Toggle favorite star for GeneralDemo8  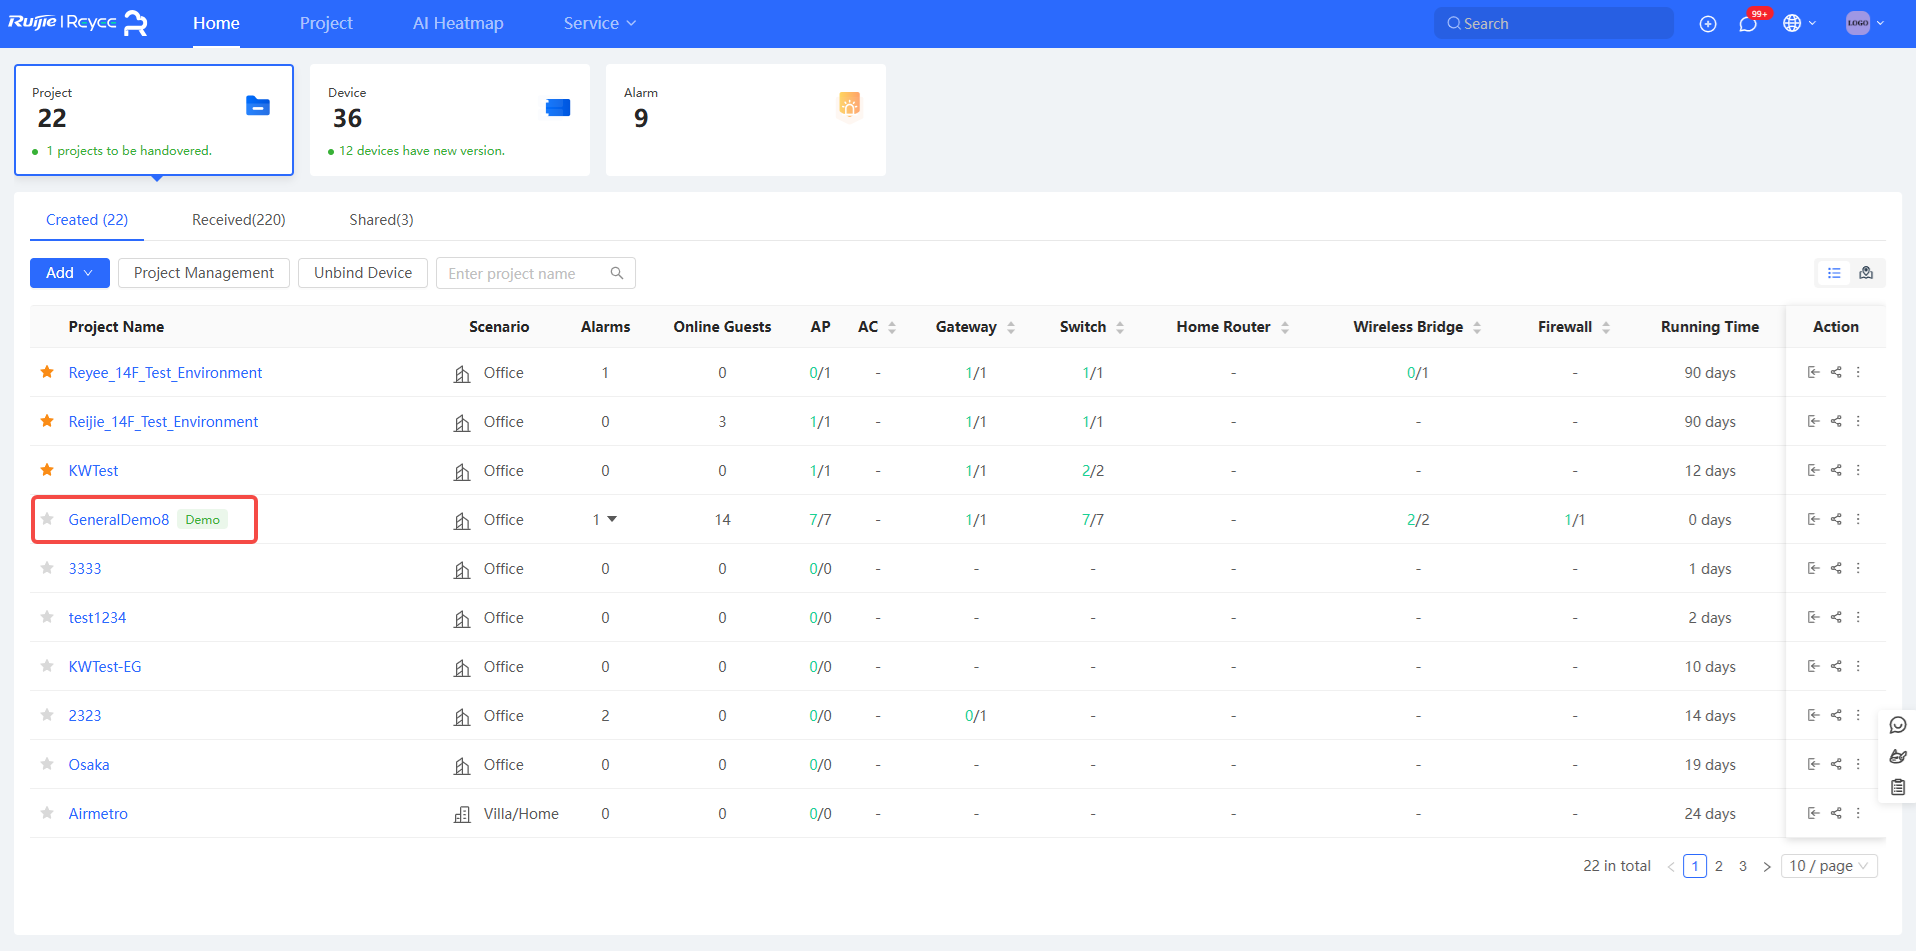47,519
